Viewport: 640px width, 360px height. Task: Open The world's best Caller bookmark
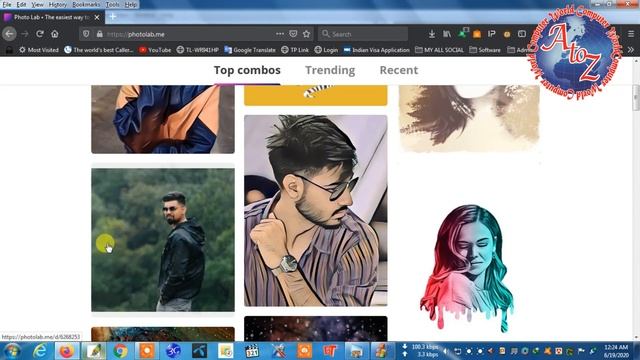tap(99, 50)
